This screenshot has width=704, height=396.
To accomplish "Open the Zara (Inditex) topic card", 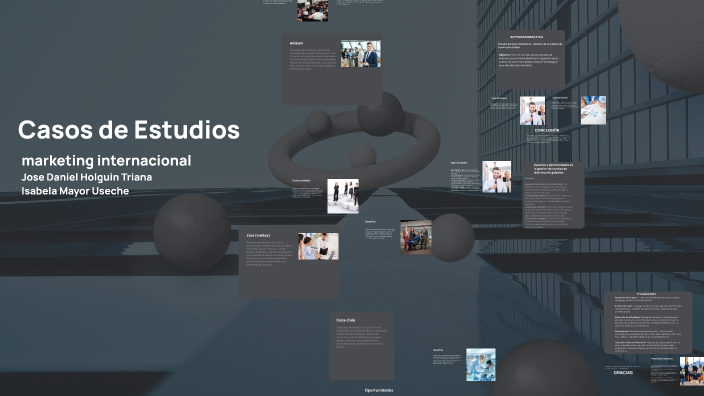I will coord(289,262).
